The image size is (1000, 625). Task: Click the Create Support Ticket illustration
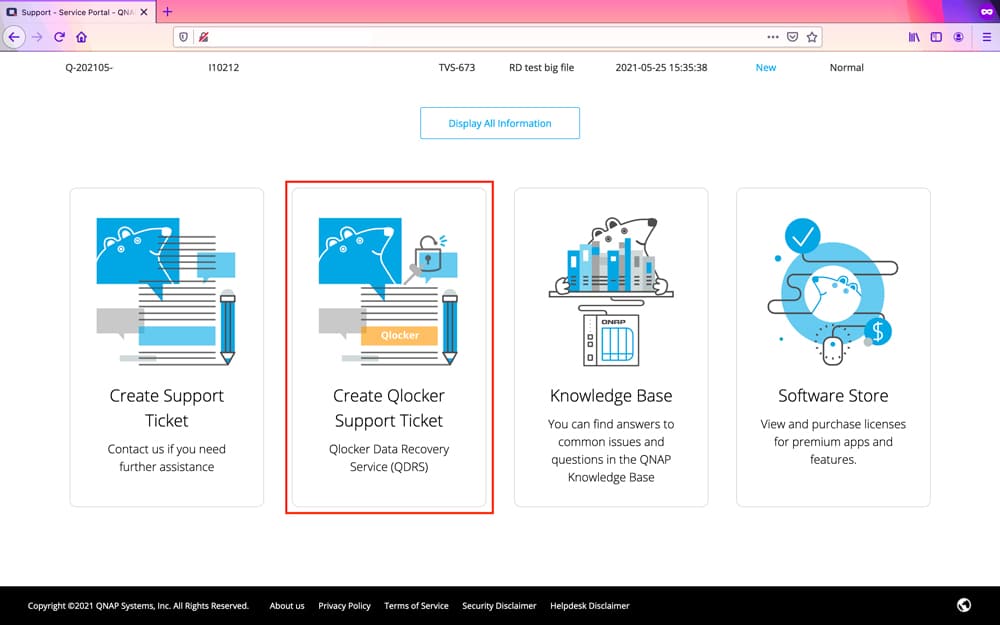[166, 291]
